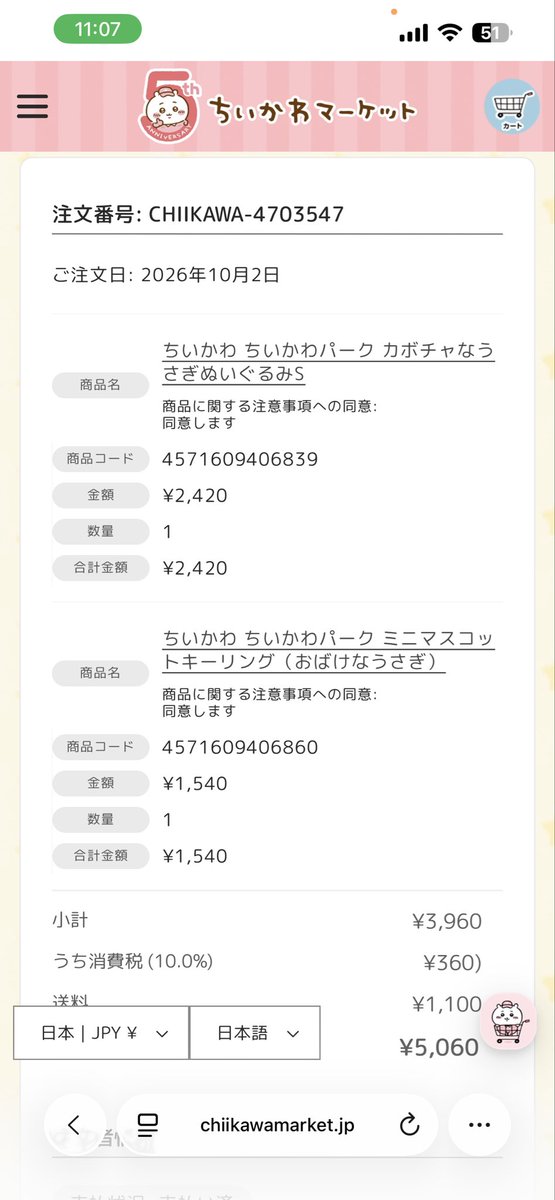Tap the chiikawamarket.jp address bar
Image resolution: width=555 pixels, height=1200 pixels.
coord(277,1124)
